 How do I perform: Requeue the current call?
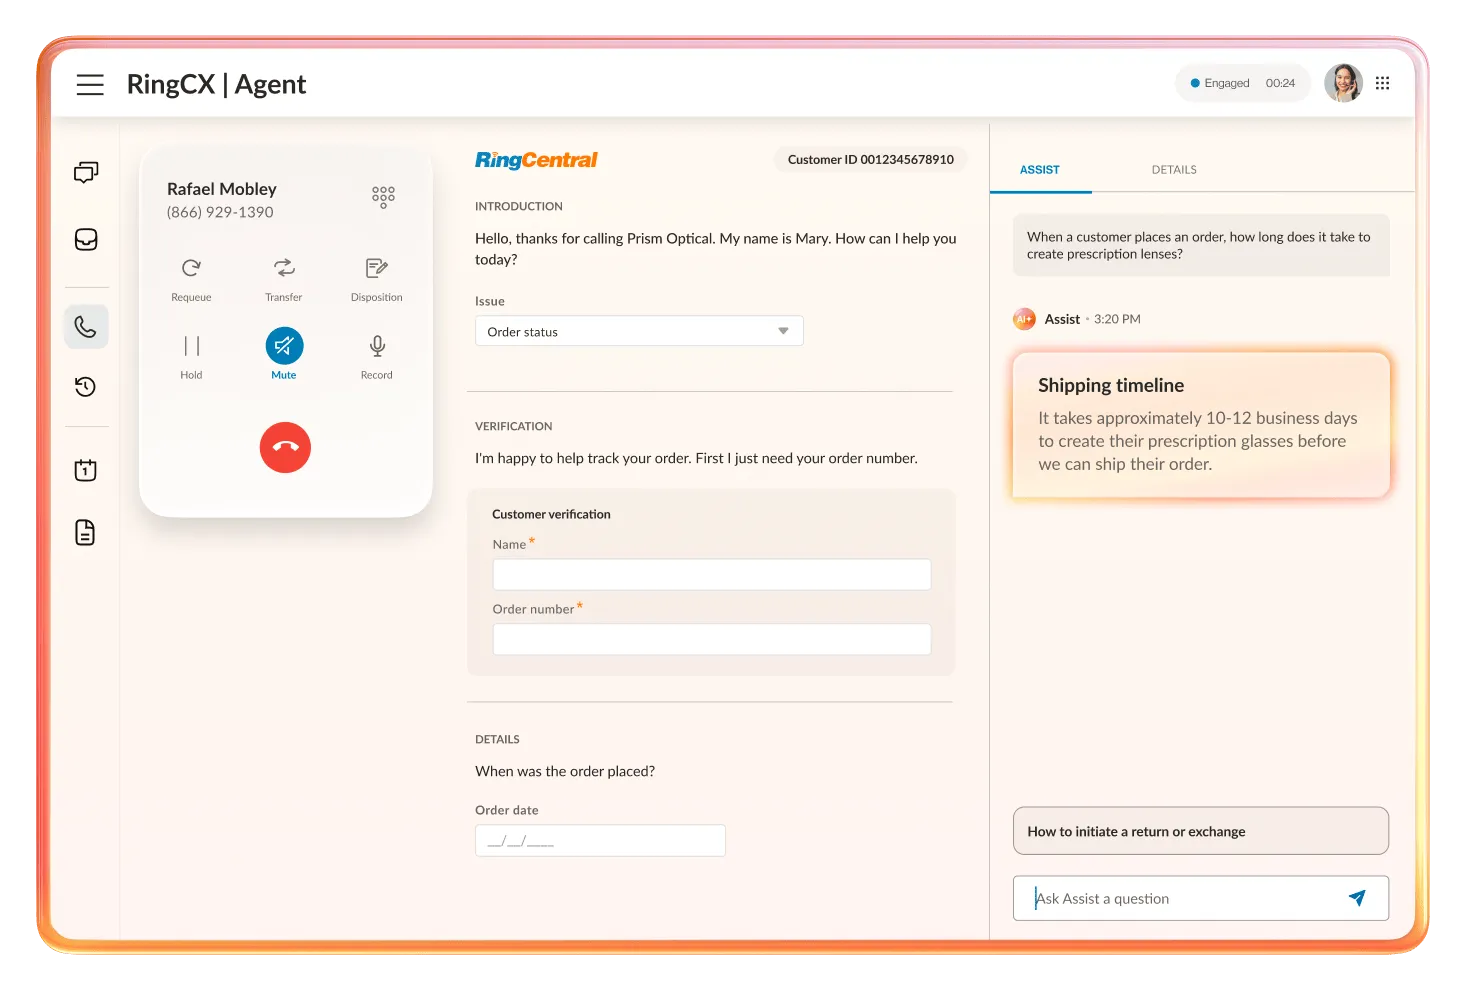coord(191,279)
